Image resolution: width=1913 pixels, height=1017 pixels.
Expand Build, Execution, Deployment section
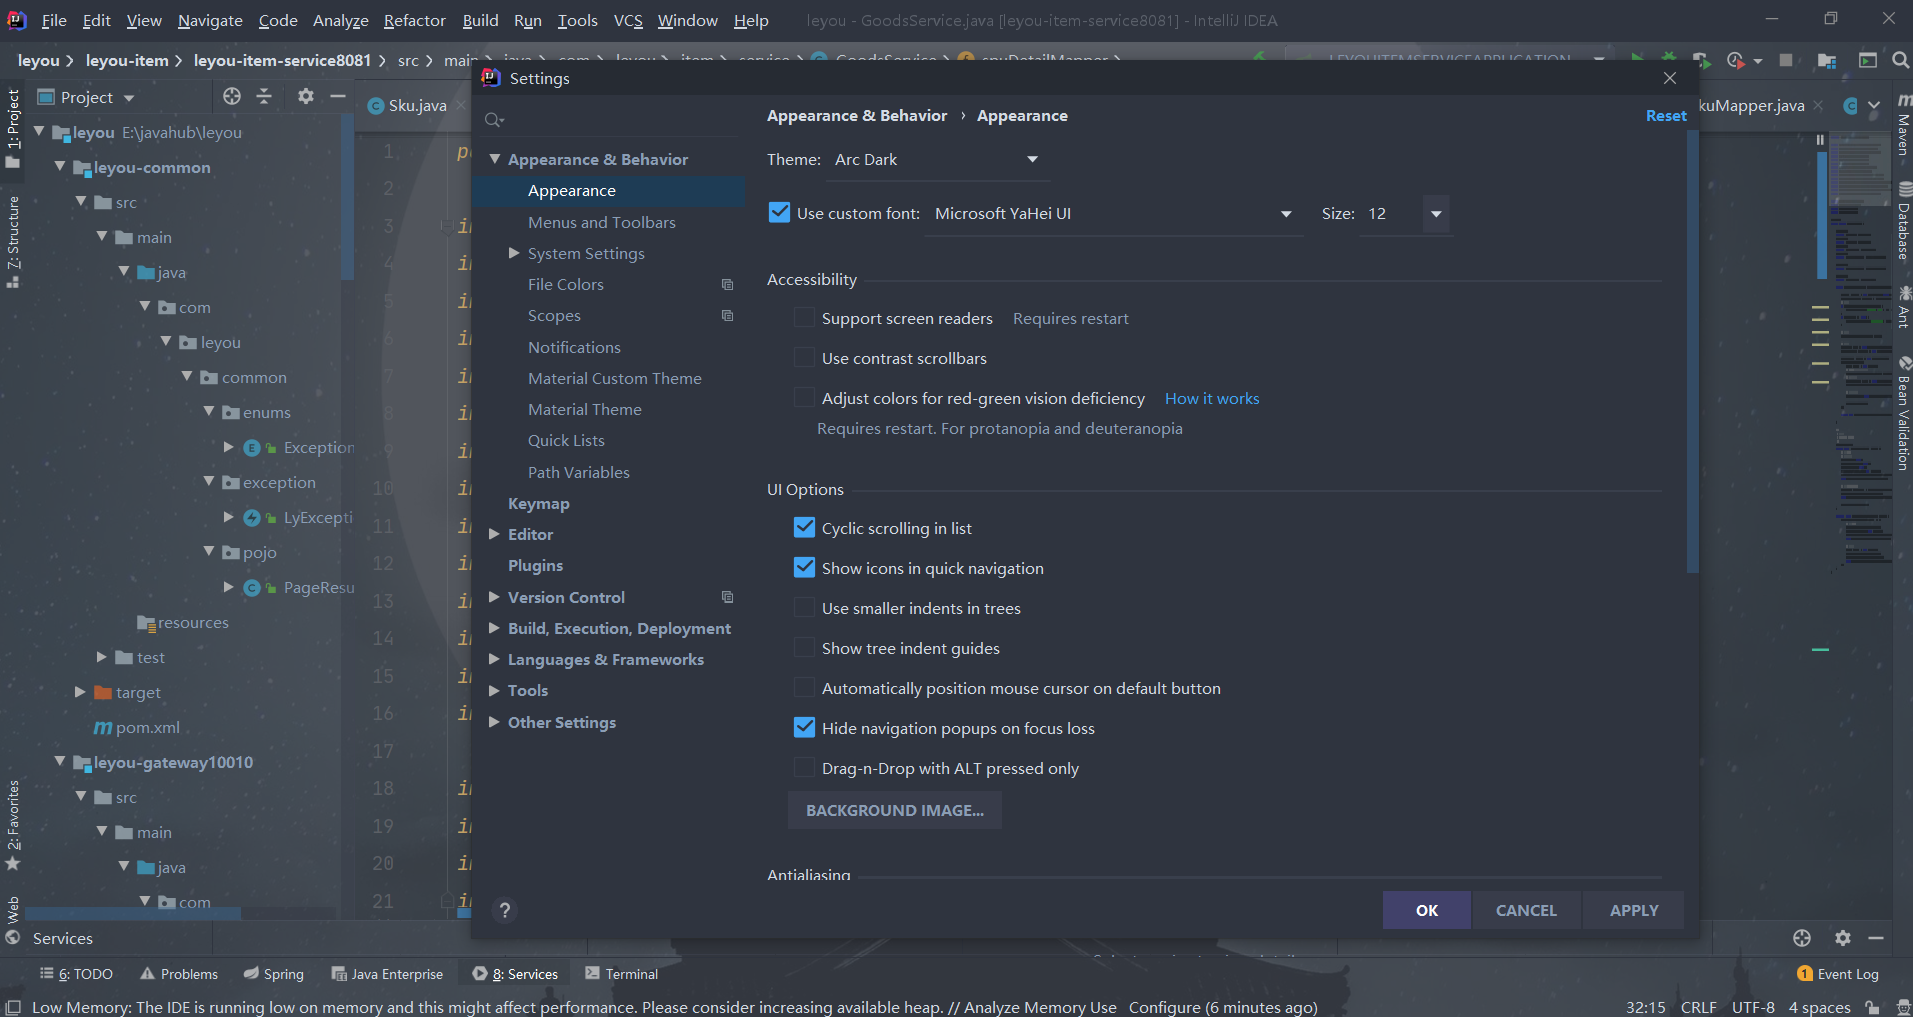[494, 629]
